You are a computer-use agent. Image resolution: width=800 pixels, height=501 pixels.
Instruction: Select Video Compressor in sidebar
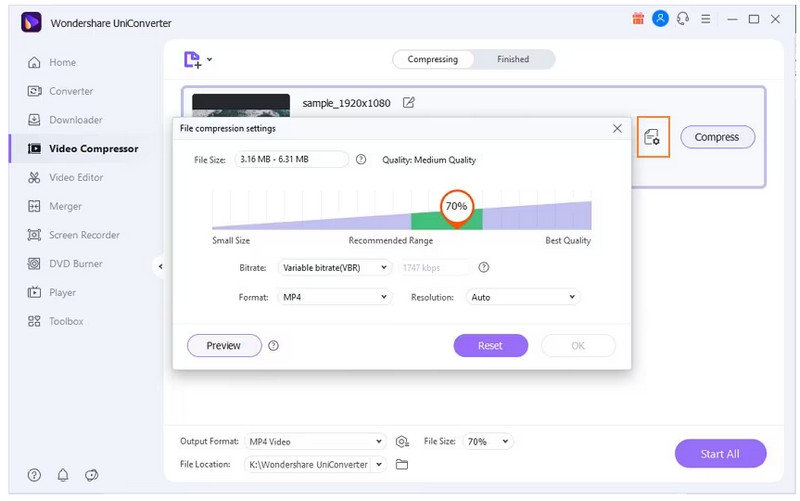[83, 149]
